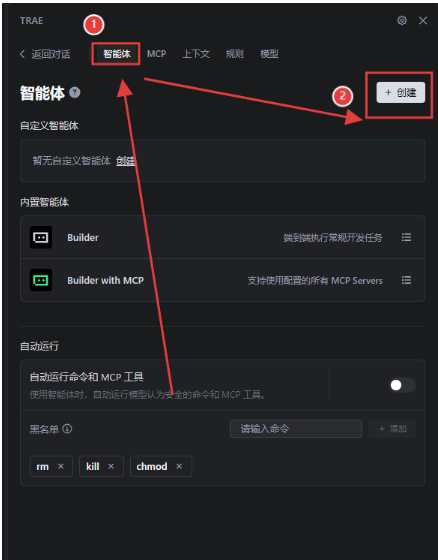Click the help icon beside 智能体 heading

pos(75,92)
